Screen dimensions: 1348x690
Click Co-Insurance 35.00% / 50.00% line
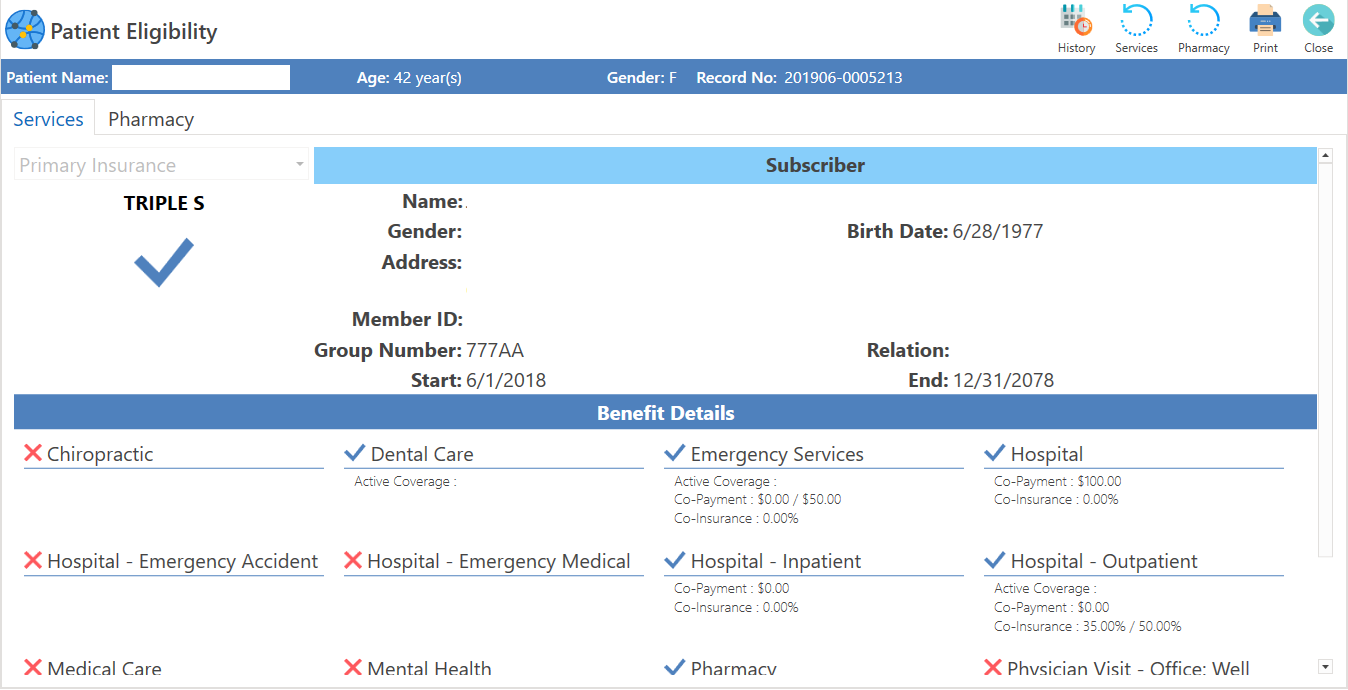(x=1088, y=626)
